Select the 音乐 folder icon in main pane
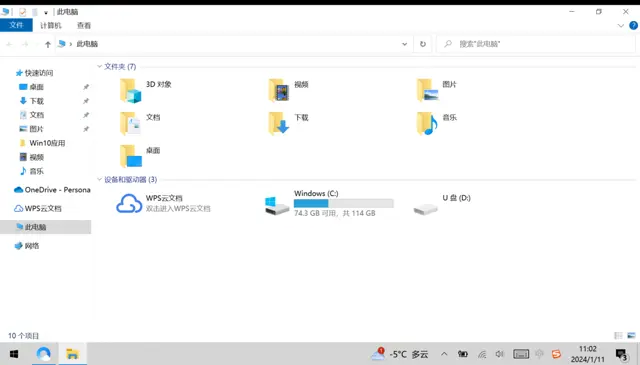The image size is (640, 365). [427, 124]
